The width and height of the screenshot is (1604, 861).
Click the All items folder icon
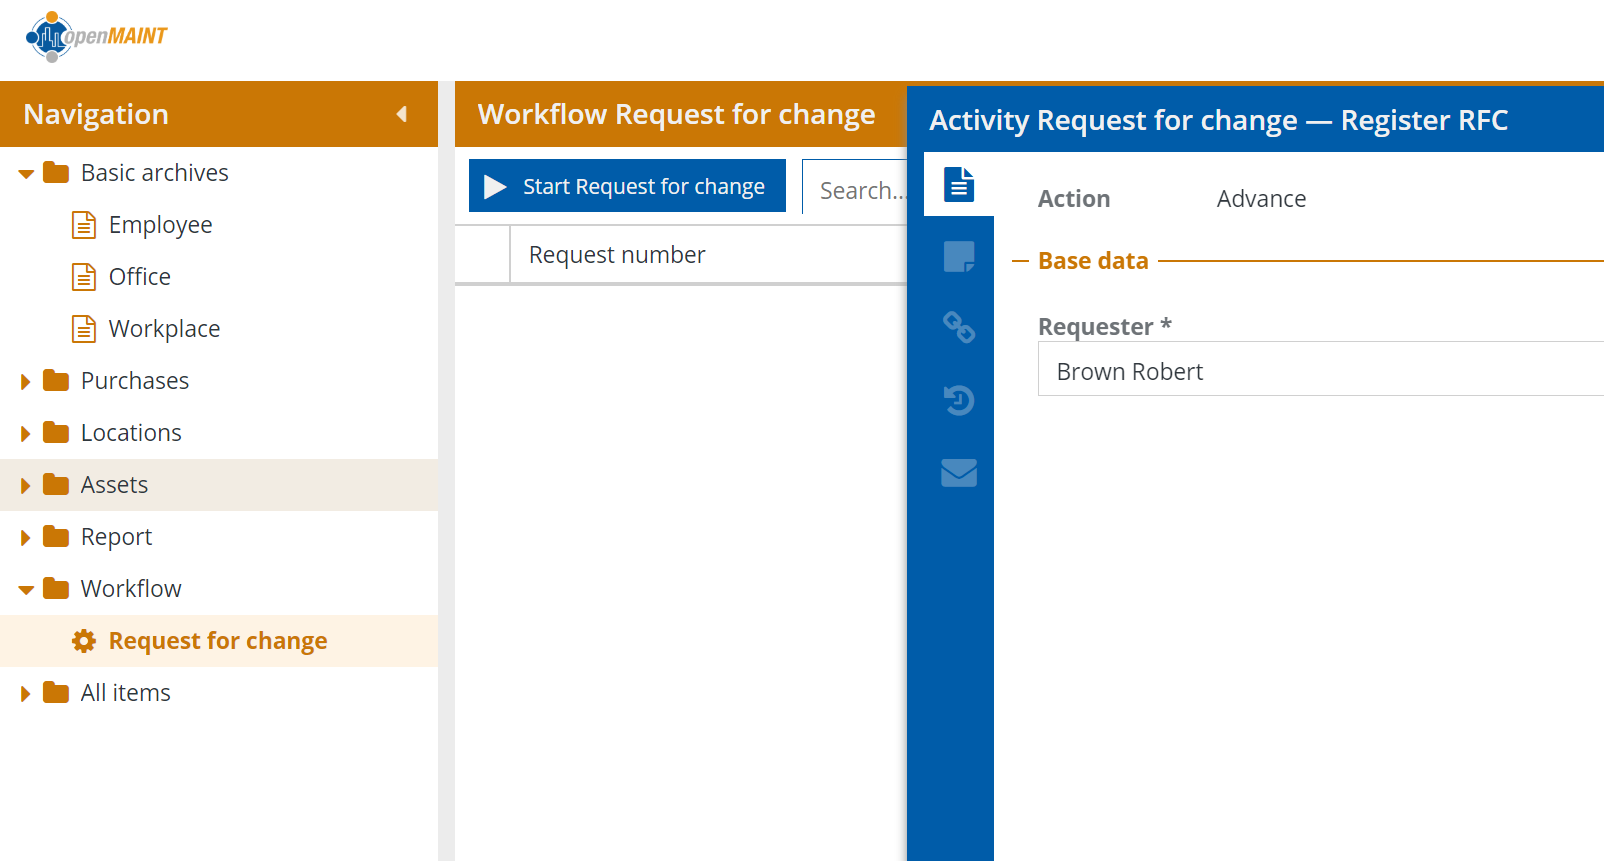pyautogui.click(x=56, y=693)
